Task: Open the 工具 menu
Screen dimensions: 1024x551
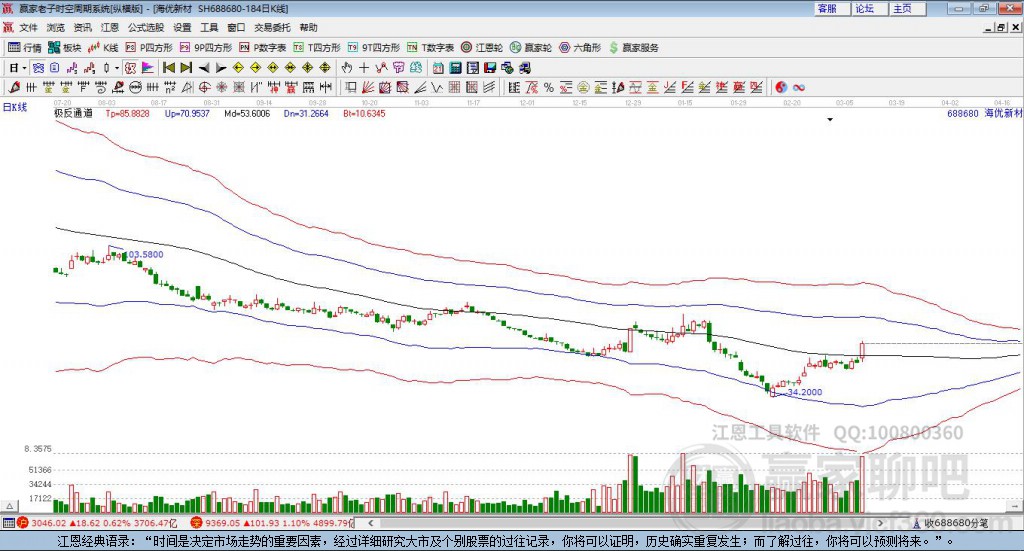Action: (x=209, y=27)
